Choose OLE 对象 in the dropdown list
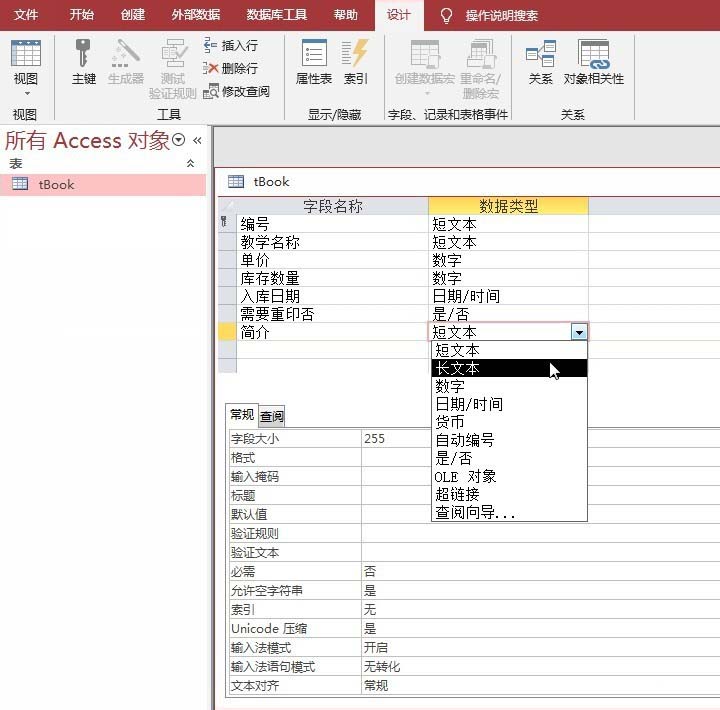 [509, 476]
